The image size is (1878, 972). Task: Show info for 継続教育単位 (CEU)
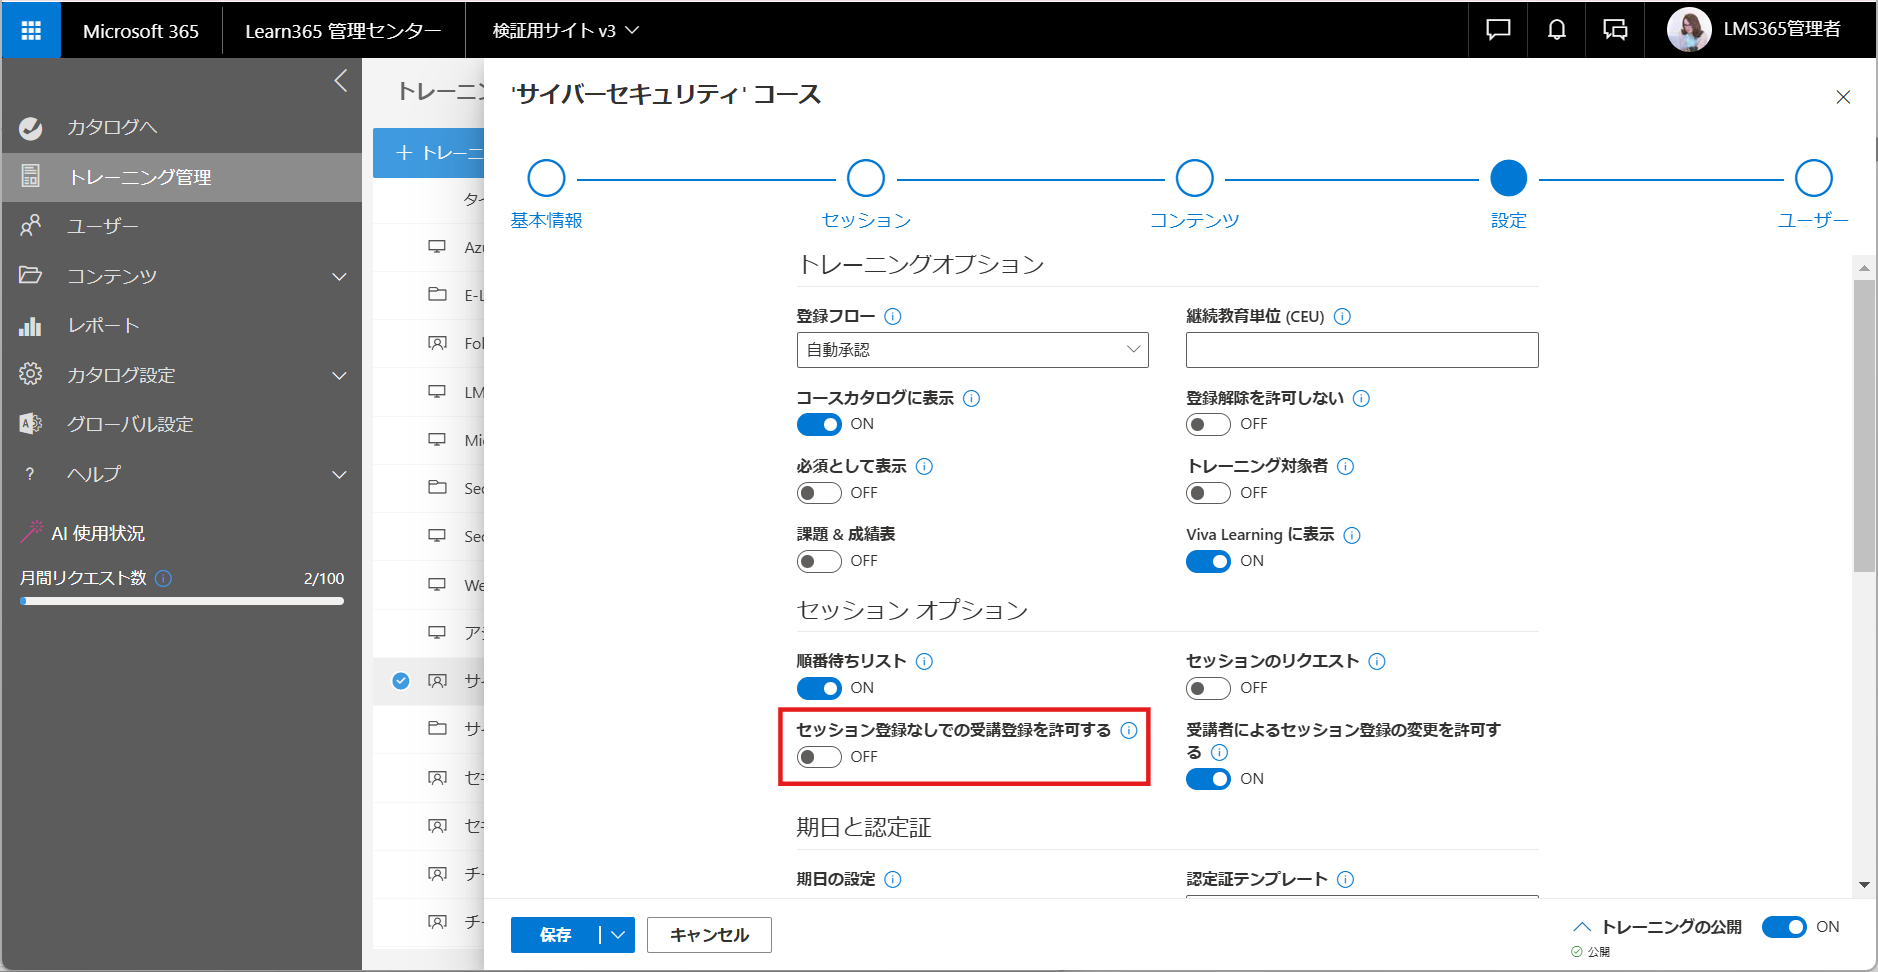tap(1342, 316)
